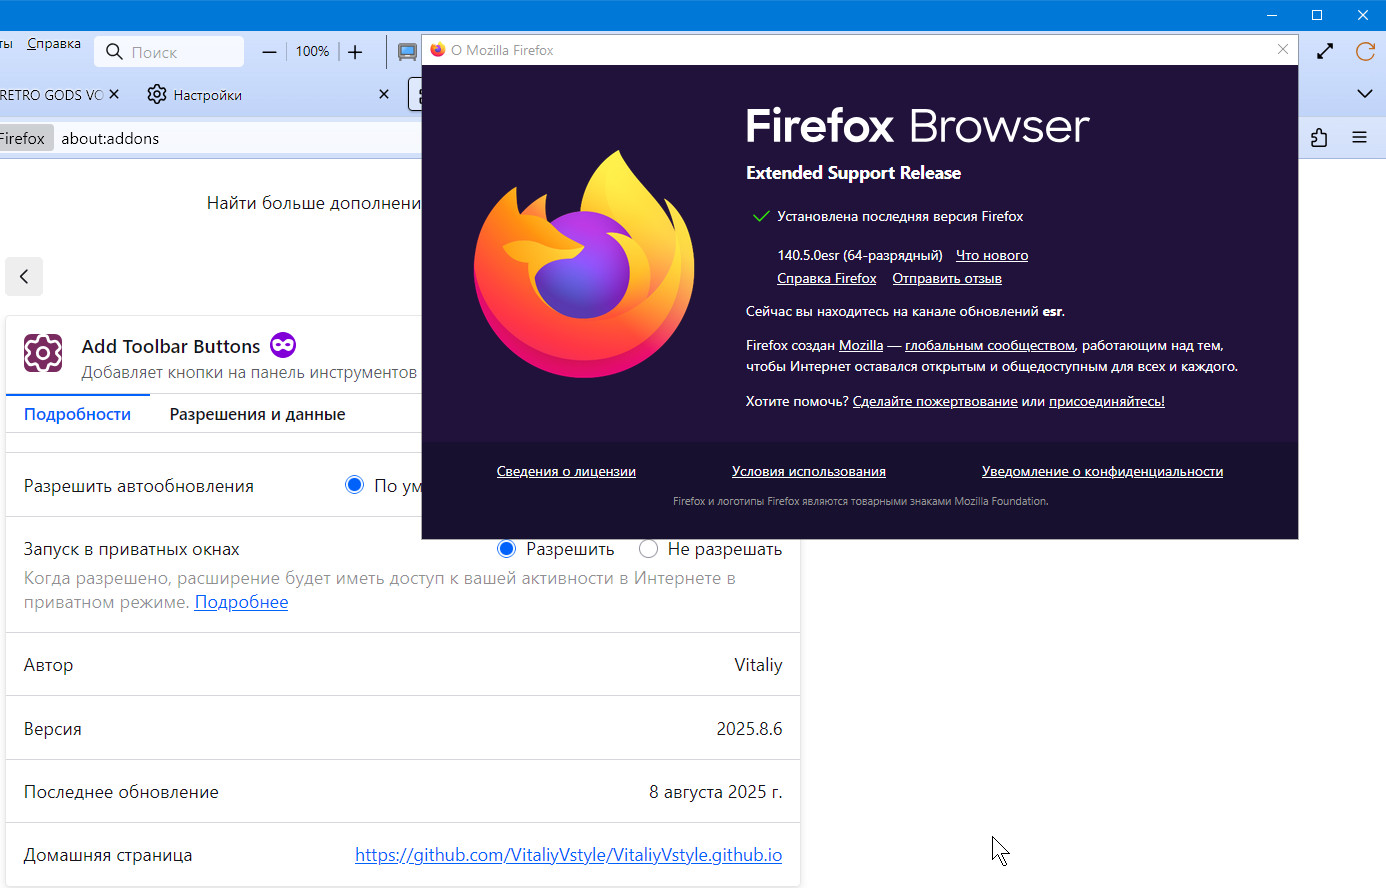Select the По умолчанию auto-update radio
Screen dimensions: 1386x888
[354, 485]
